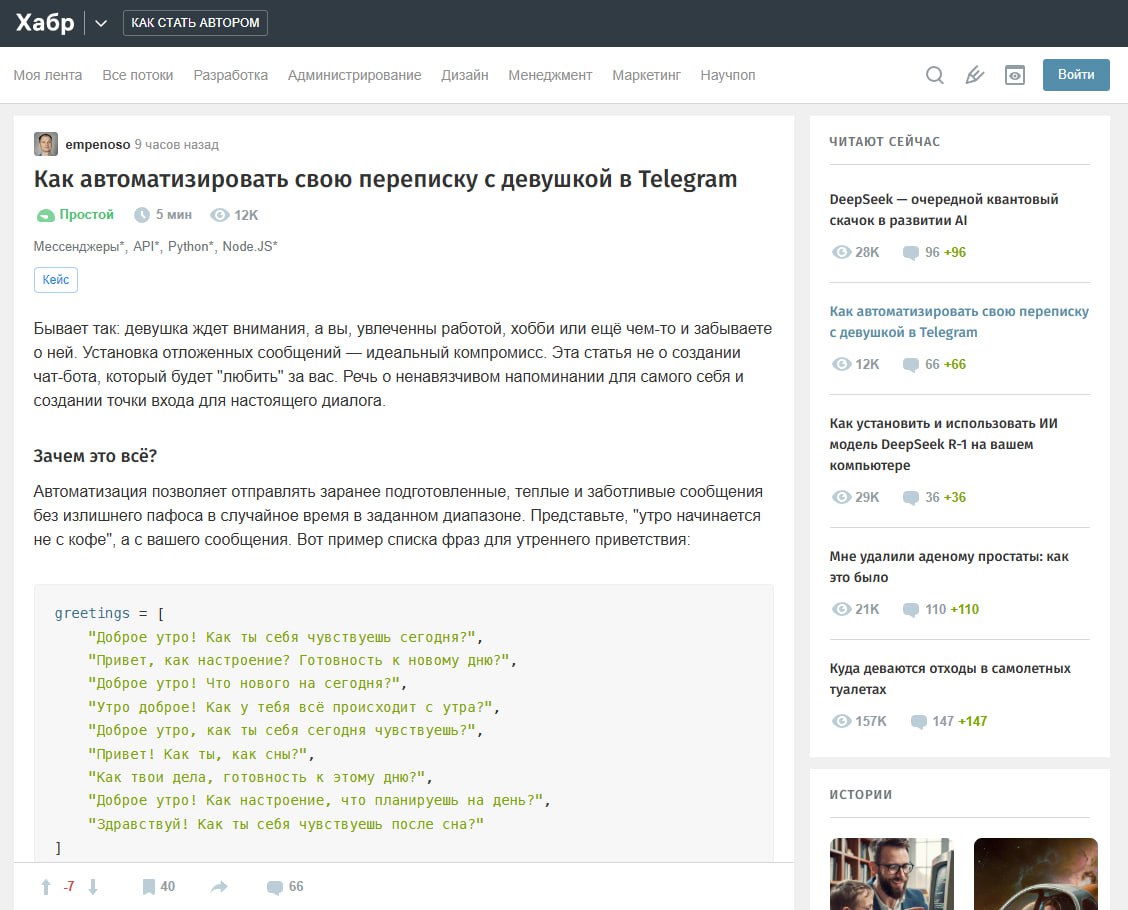Viewport: 1128px width, 910px height.
Task: Open the article about аденому простаты
Action: 948,567
